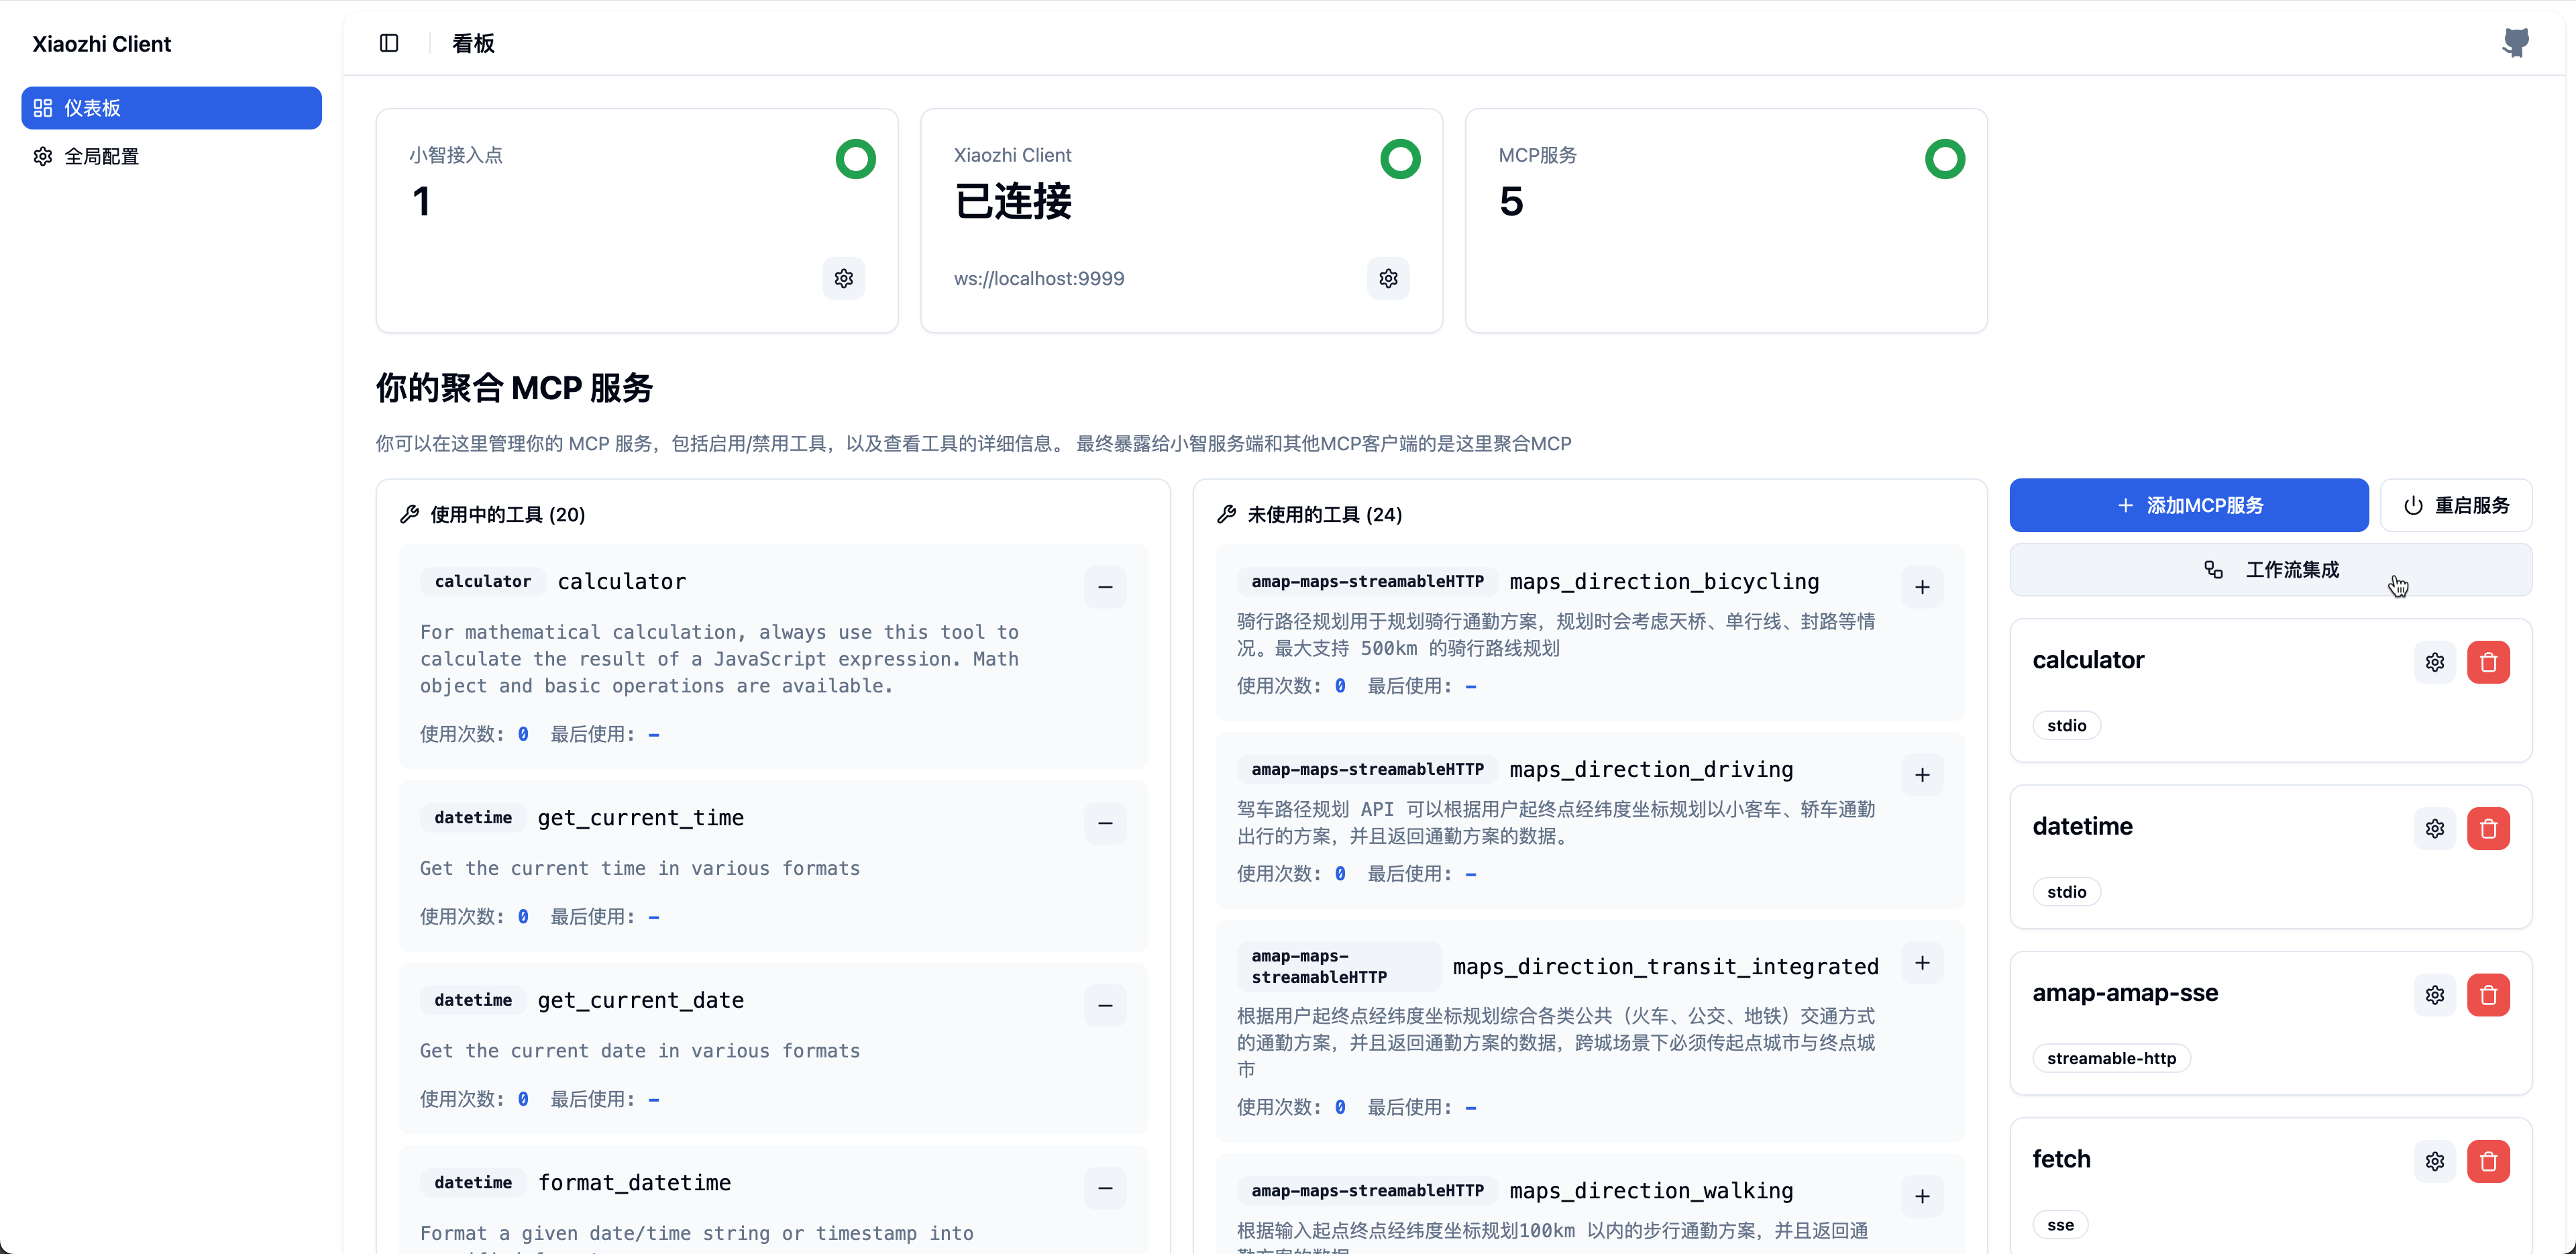Open 全局配置 in the sidebar
This screenshot has height=1254, width=2576.
tap(101, 157)
